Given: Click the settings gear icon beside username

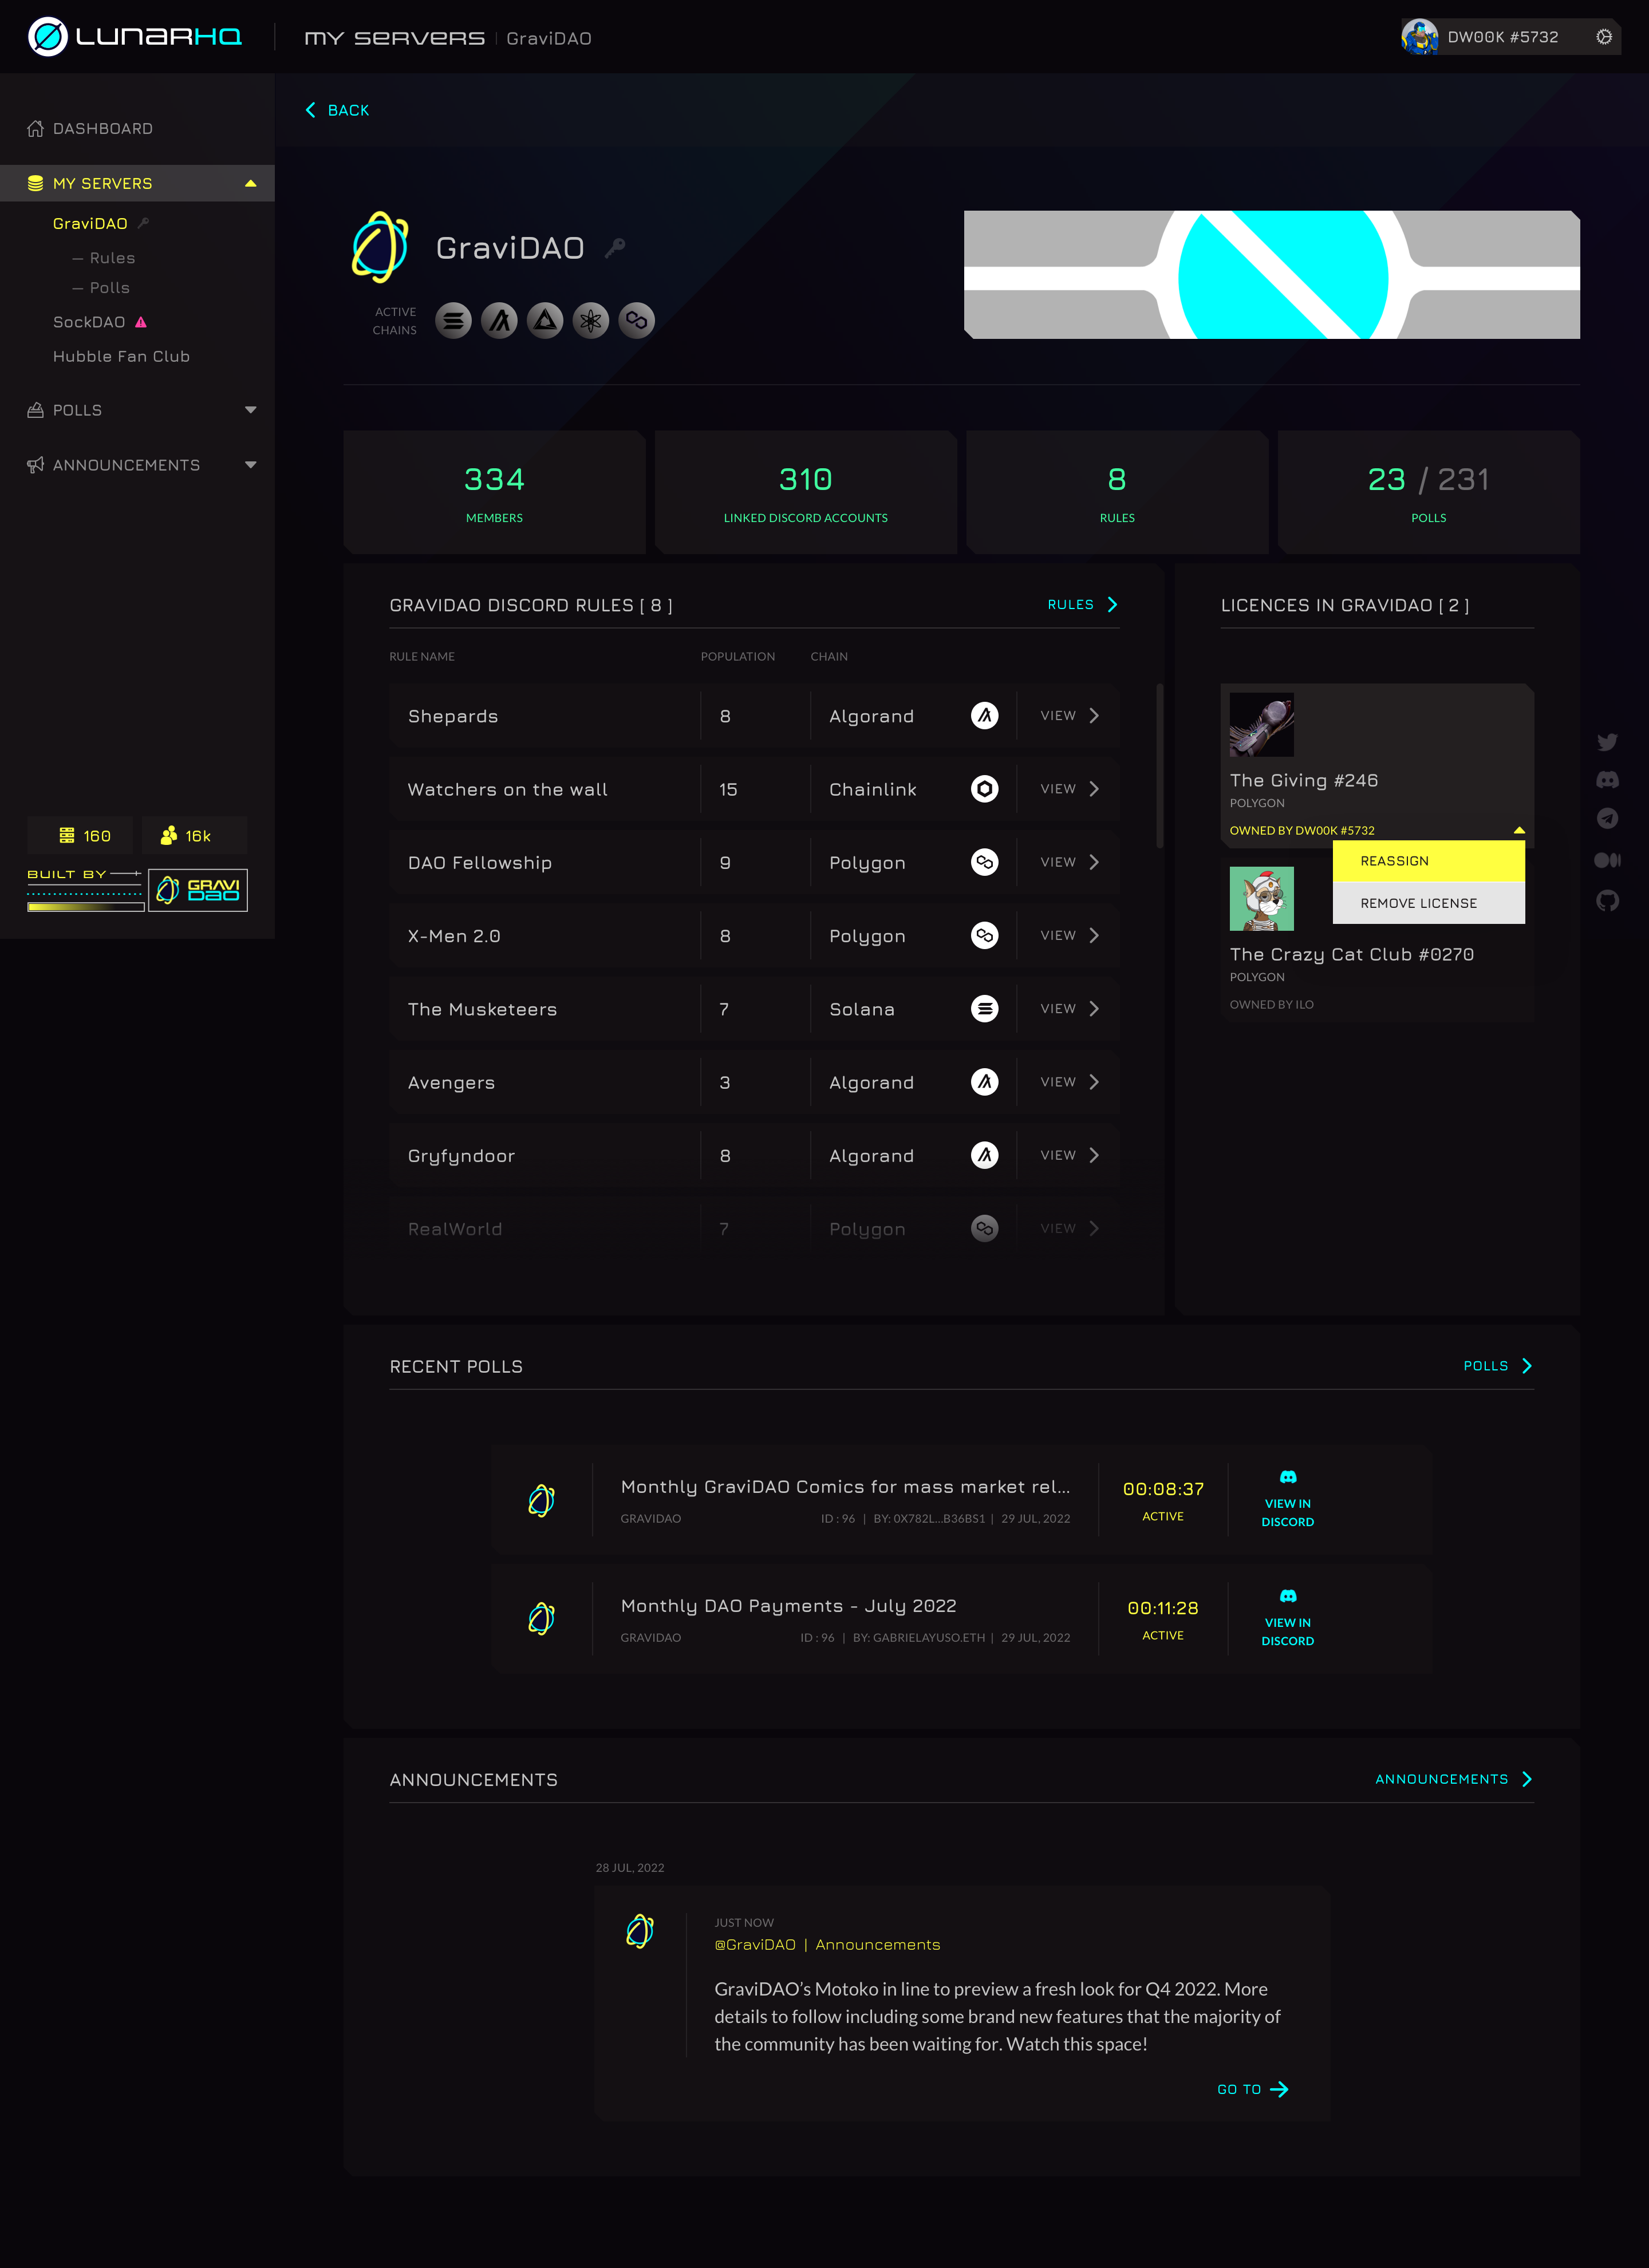Looking at the screenshot, I should [1603, 37].
